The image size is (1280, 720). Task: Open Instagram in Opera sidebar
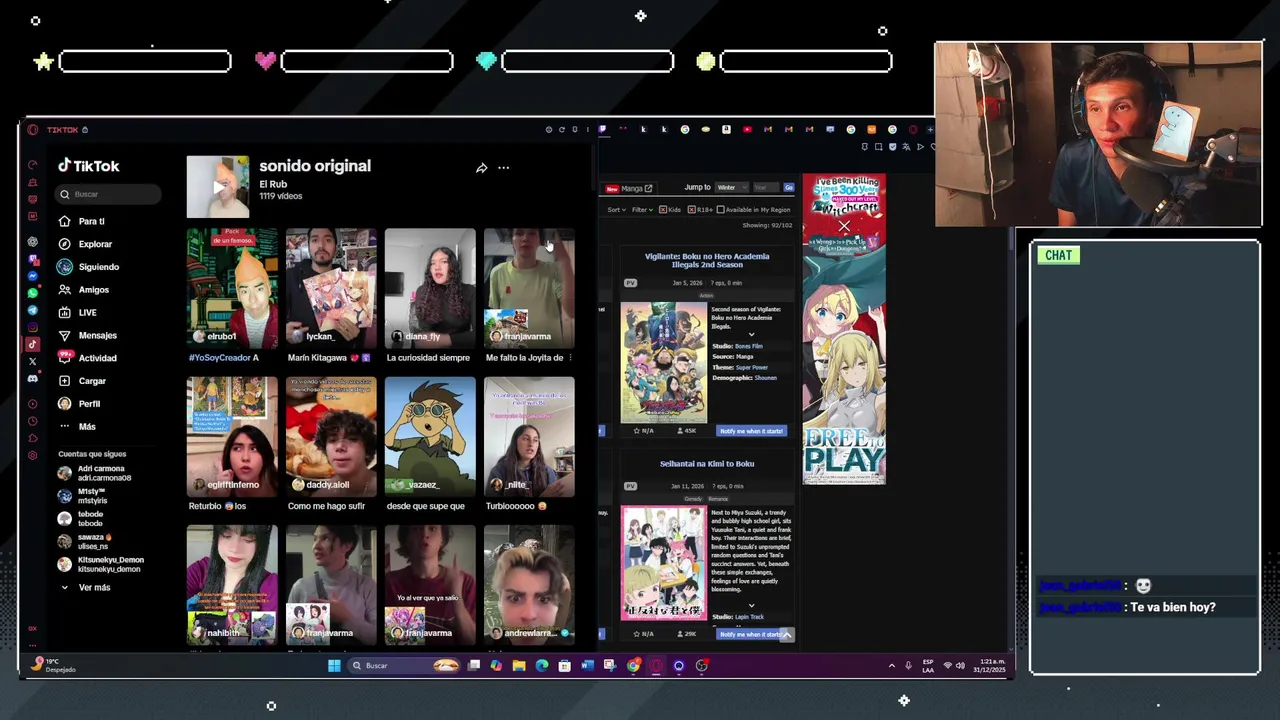click(x=33, y=327)
